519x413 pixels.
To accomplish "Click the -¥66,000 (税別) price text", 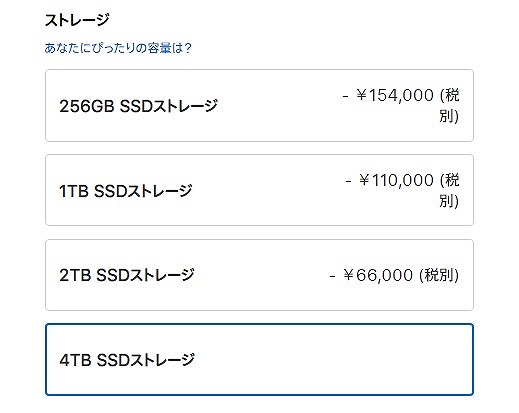I will pos(394,275).
